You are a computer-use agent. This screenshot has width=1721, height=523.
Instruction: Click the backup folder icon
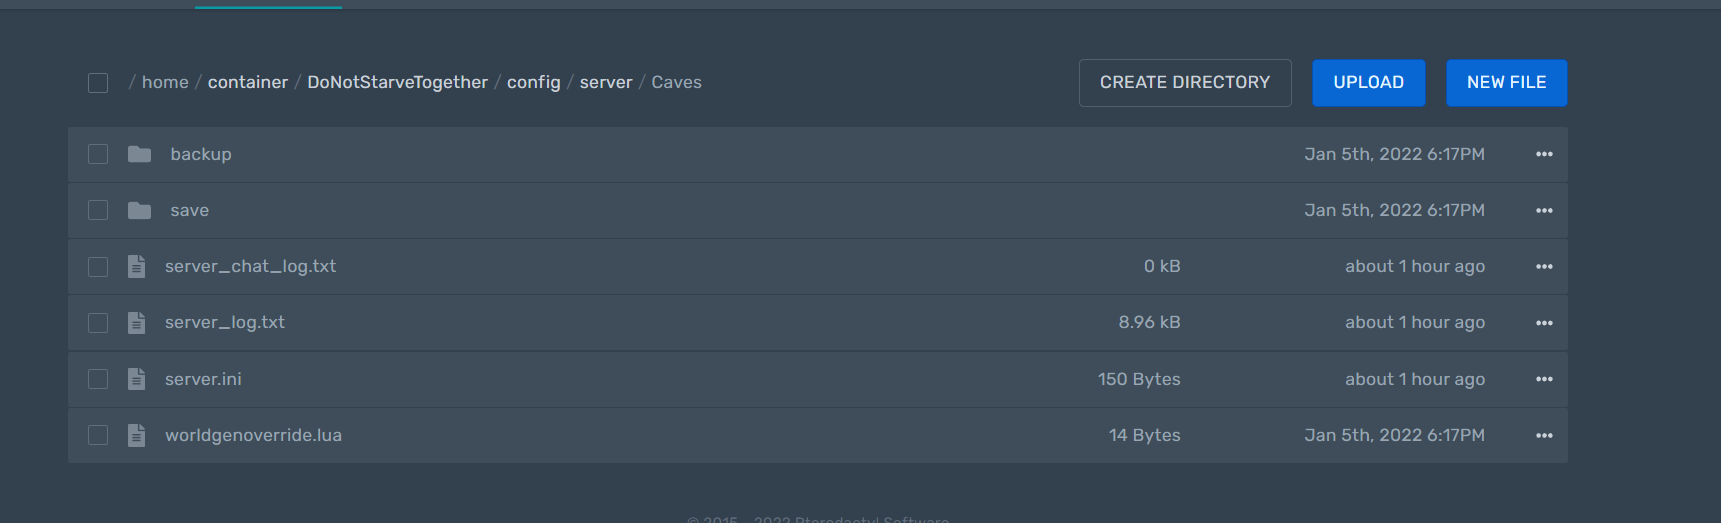[139, 154]
